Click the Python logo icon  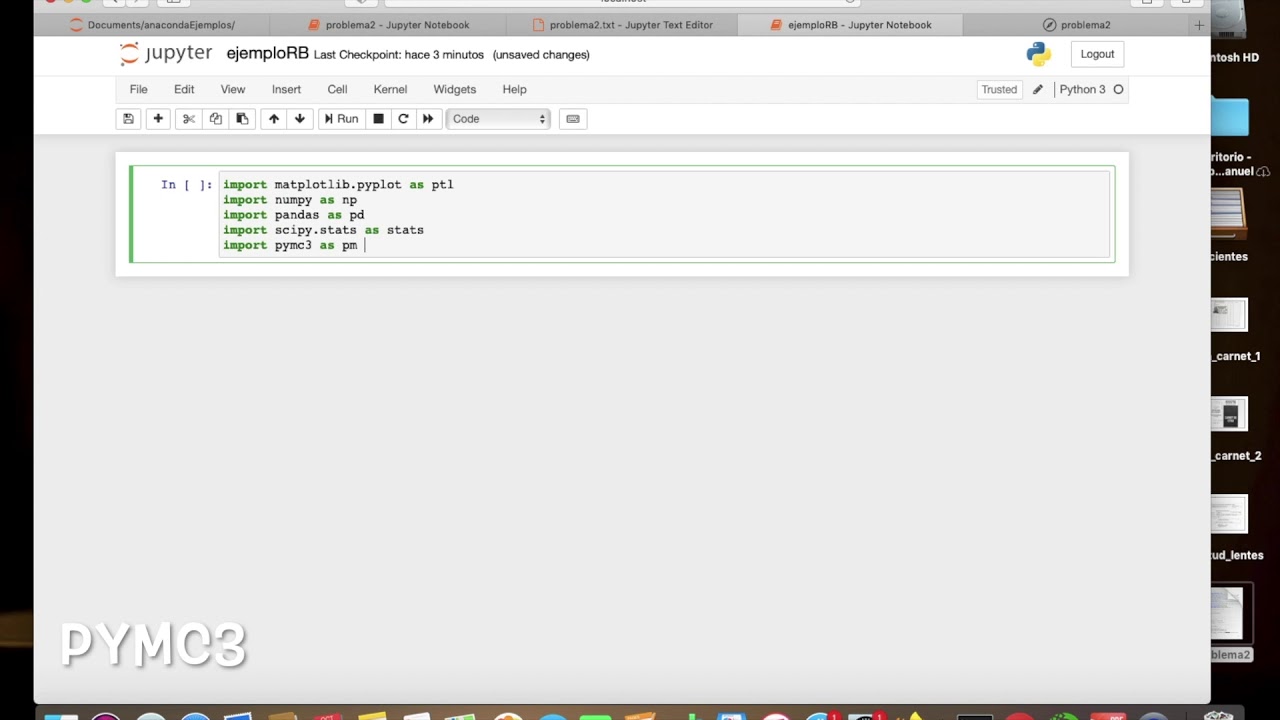pyautogui.click(x=1039, y=54)
